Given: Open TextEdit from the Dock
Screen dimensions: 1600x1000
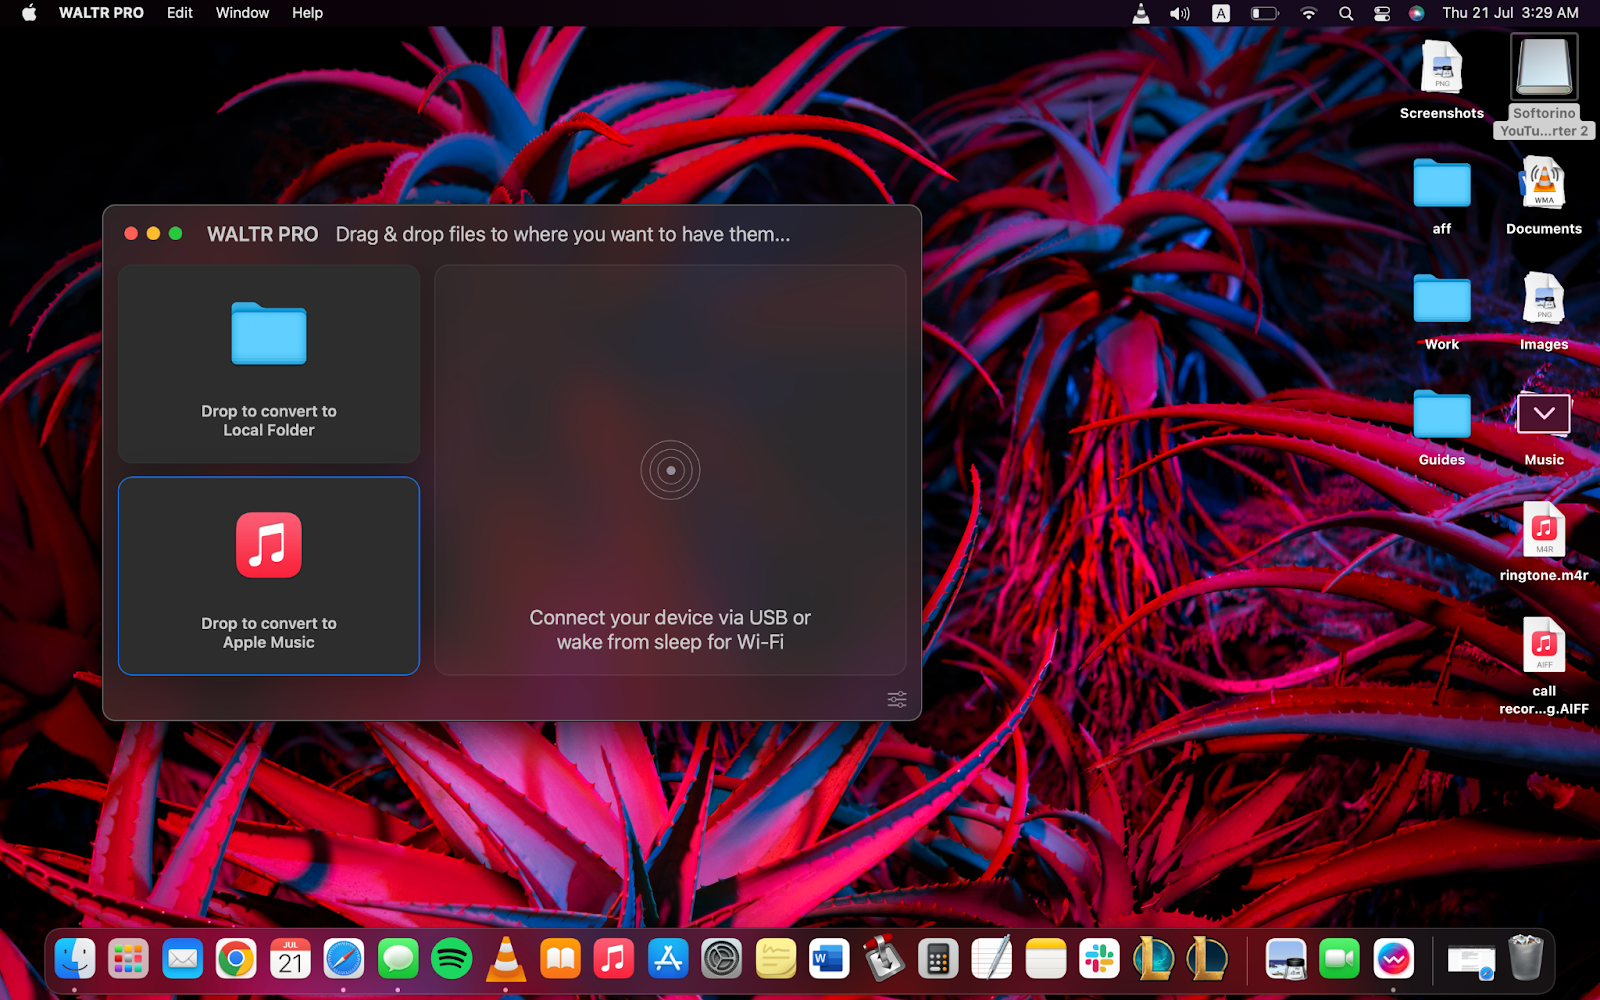Looking at the screenshot, I should click(992, 960).
